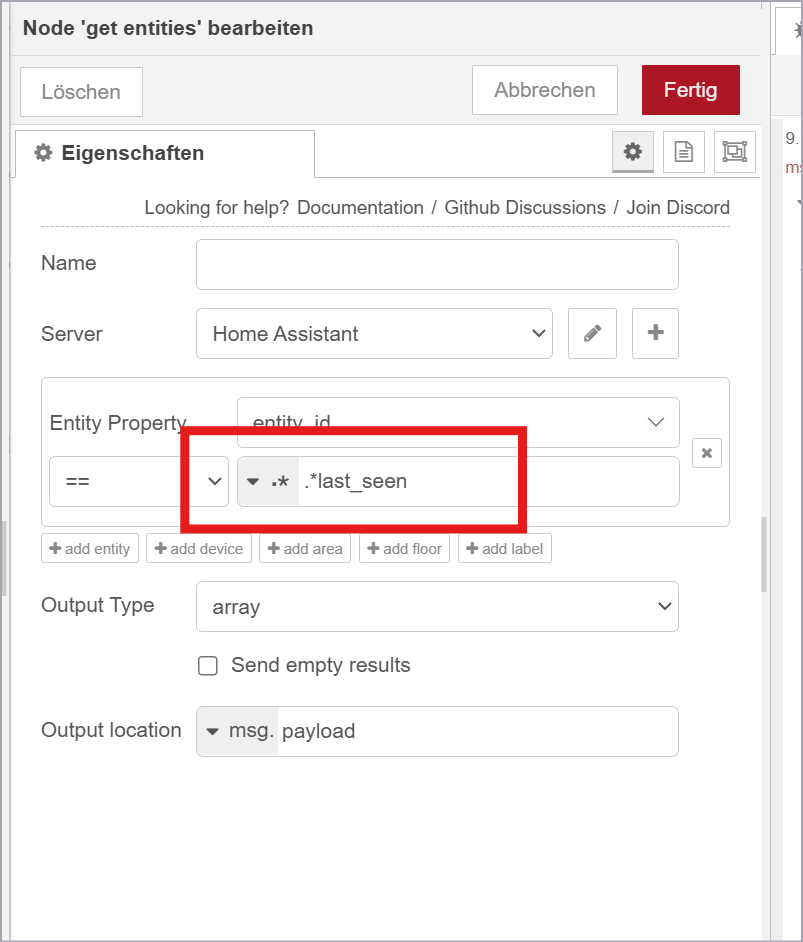This screenshot has height=942, width=803.
Task: Open node description document icon
Action: 683,151
